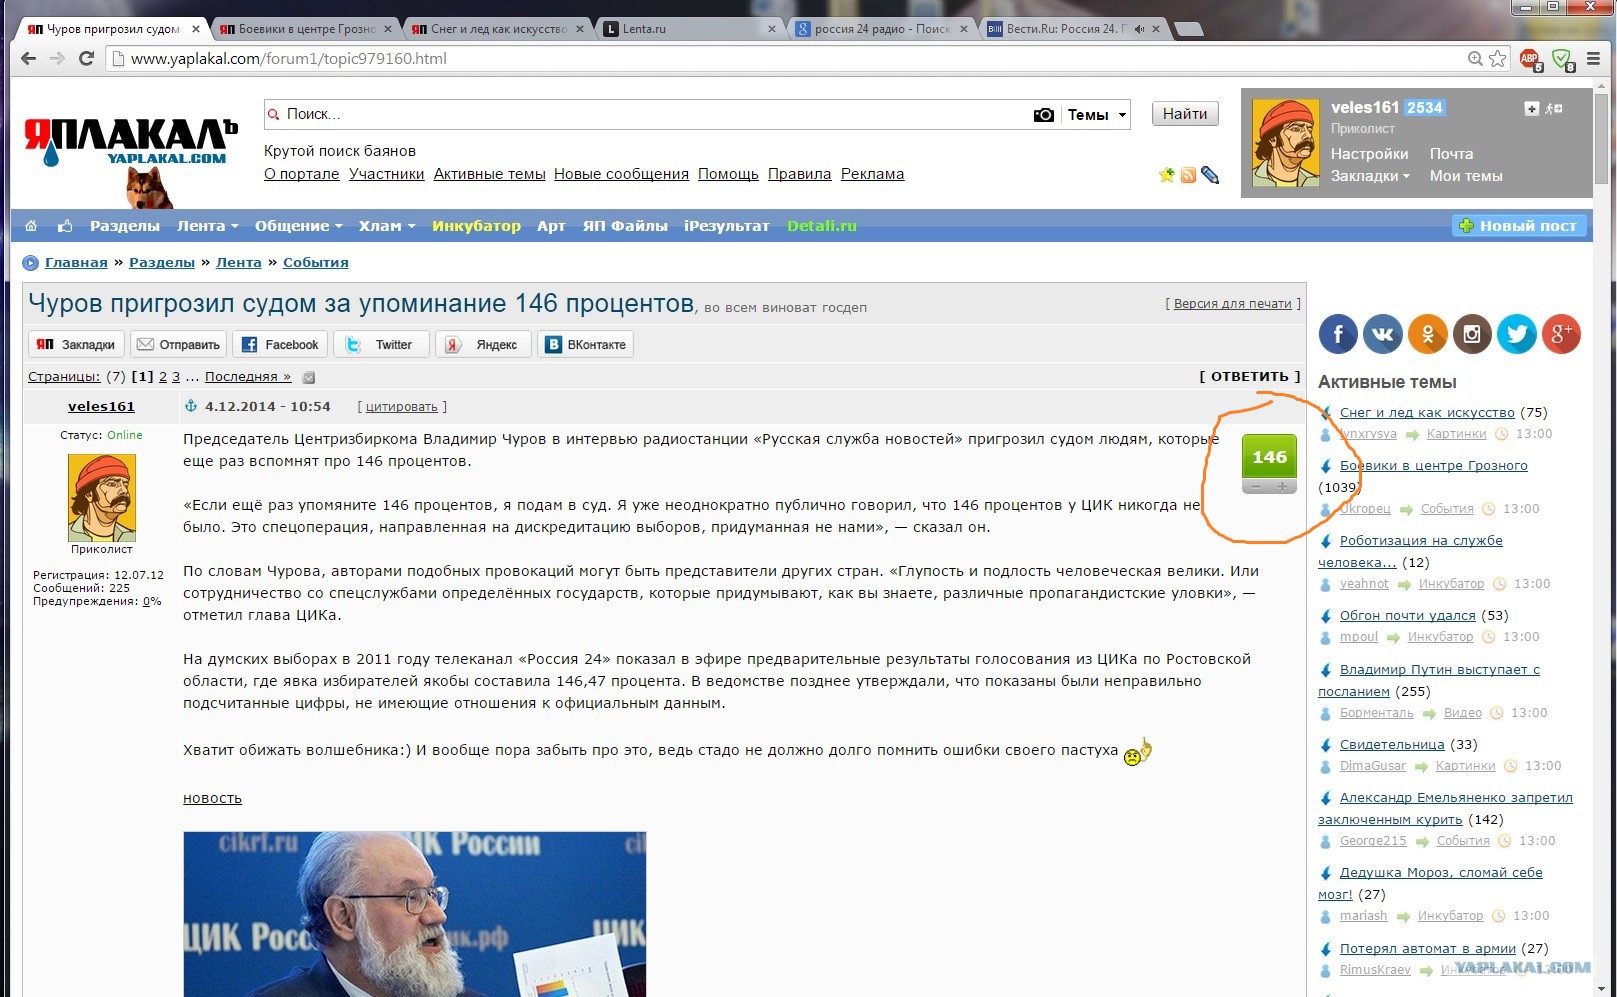1617x997 pixels.
Task: Open the Инкубатор menu item
Action: 476,226
